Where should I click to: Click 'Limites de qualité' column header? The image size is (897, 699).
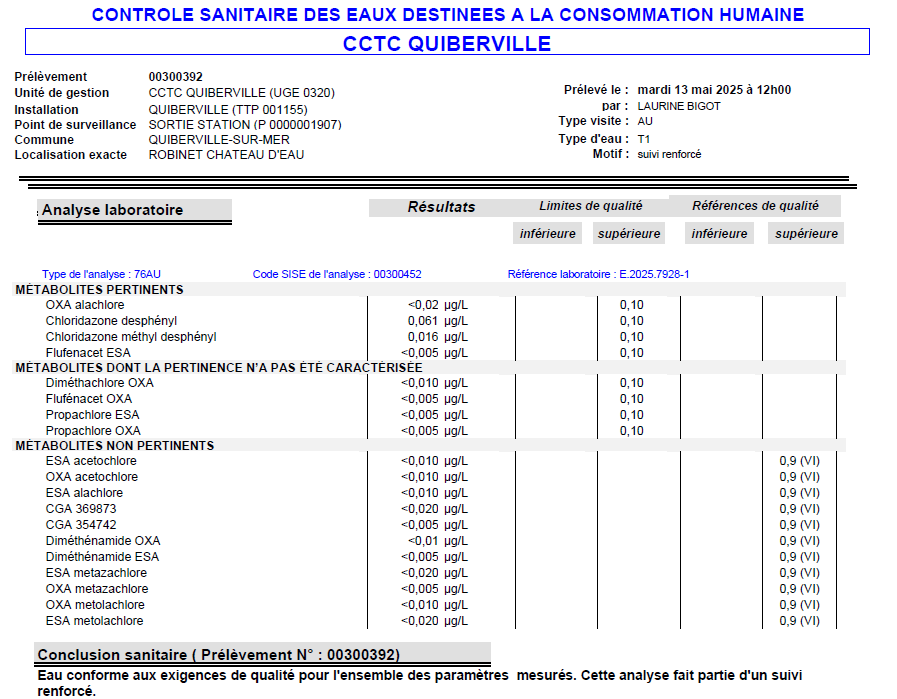[590, 206]
